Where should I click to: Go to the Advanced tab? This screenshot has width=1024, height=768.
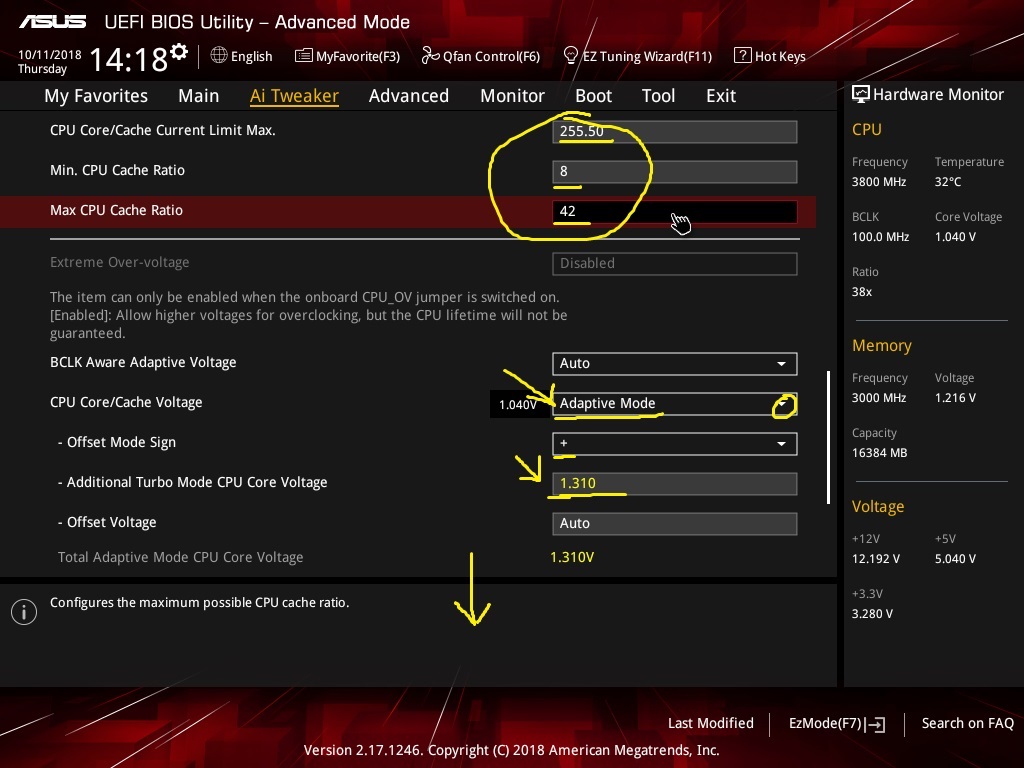tap(409, 96)
